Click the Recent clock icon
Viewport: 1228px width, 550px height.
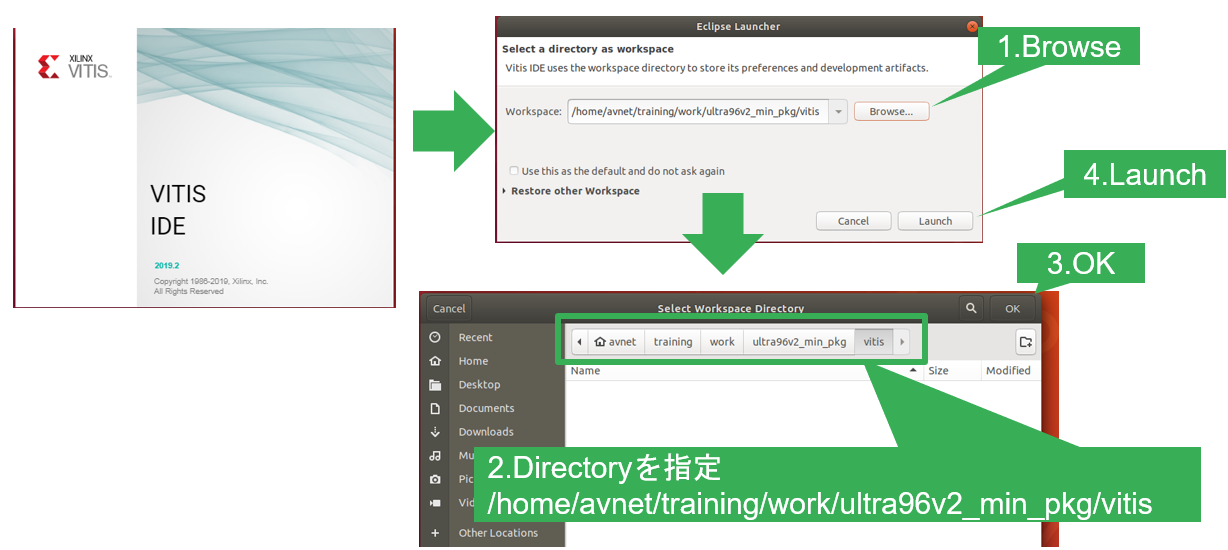coord(435,338)
